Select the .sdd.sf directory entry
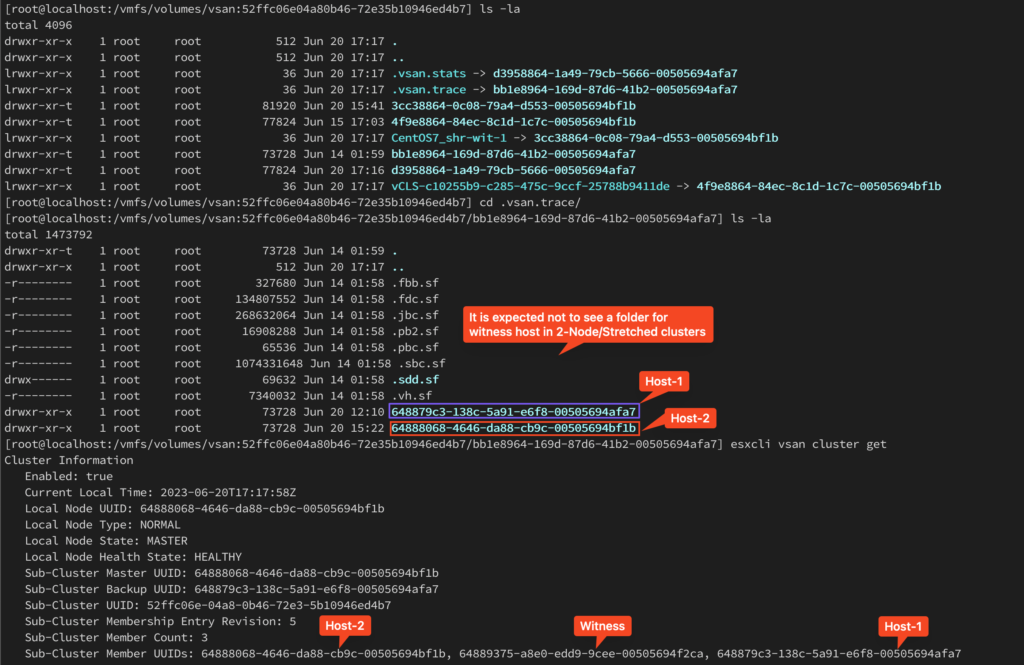 click(415, 380)
